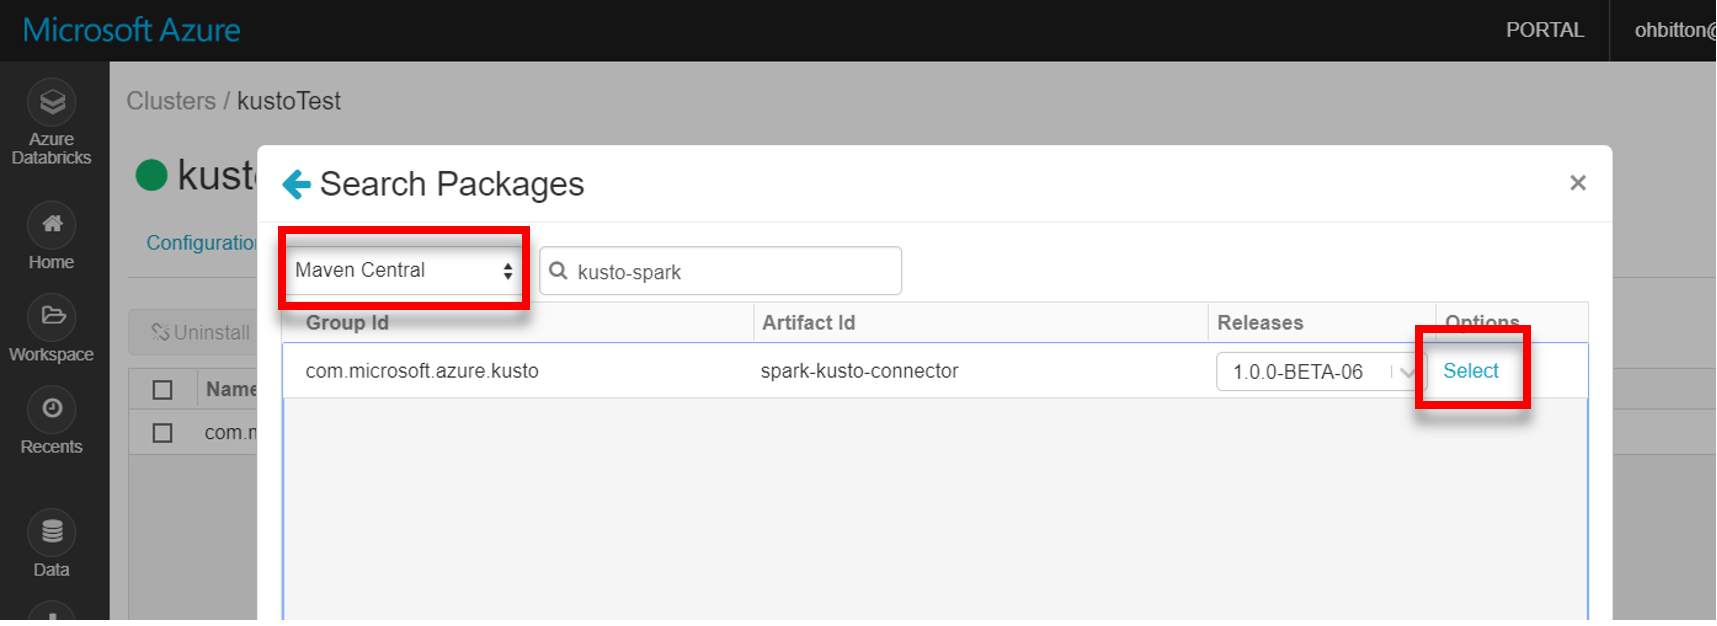Screen dimensions: 1717x626
Task: Click the back arrow in Search Packages
Action: [x=297, y=184]
